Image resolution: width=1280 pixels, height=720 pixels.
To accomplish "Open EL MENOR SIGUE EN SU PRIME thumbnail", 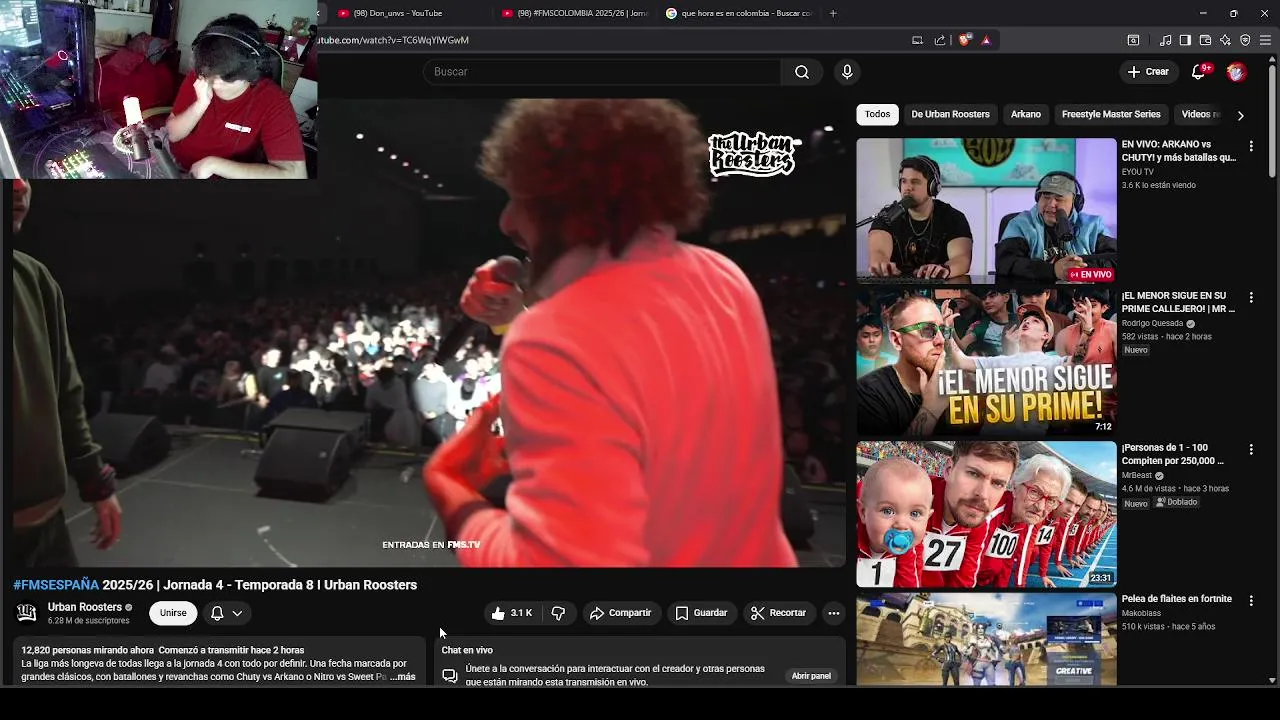I will (x=986, y=363).
